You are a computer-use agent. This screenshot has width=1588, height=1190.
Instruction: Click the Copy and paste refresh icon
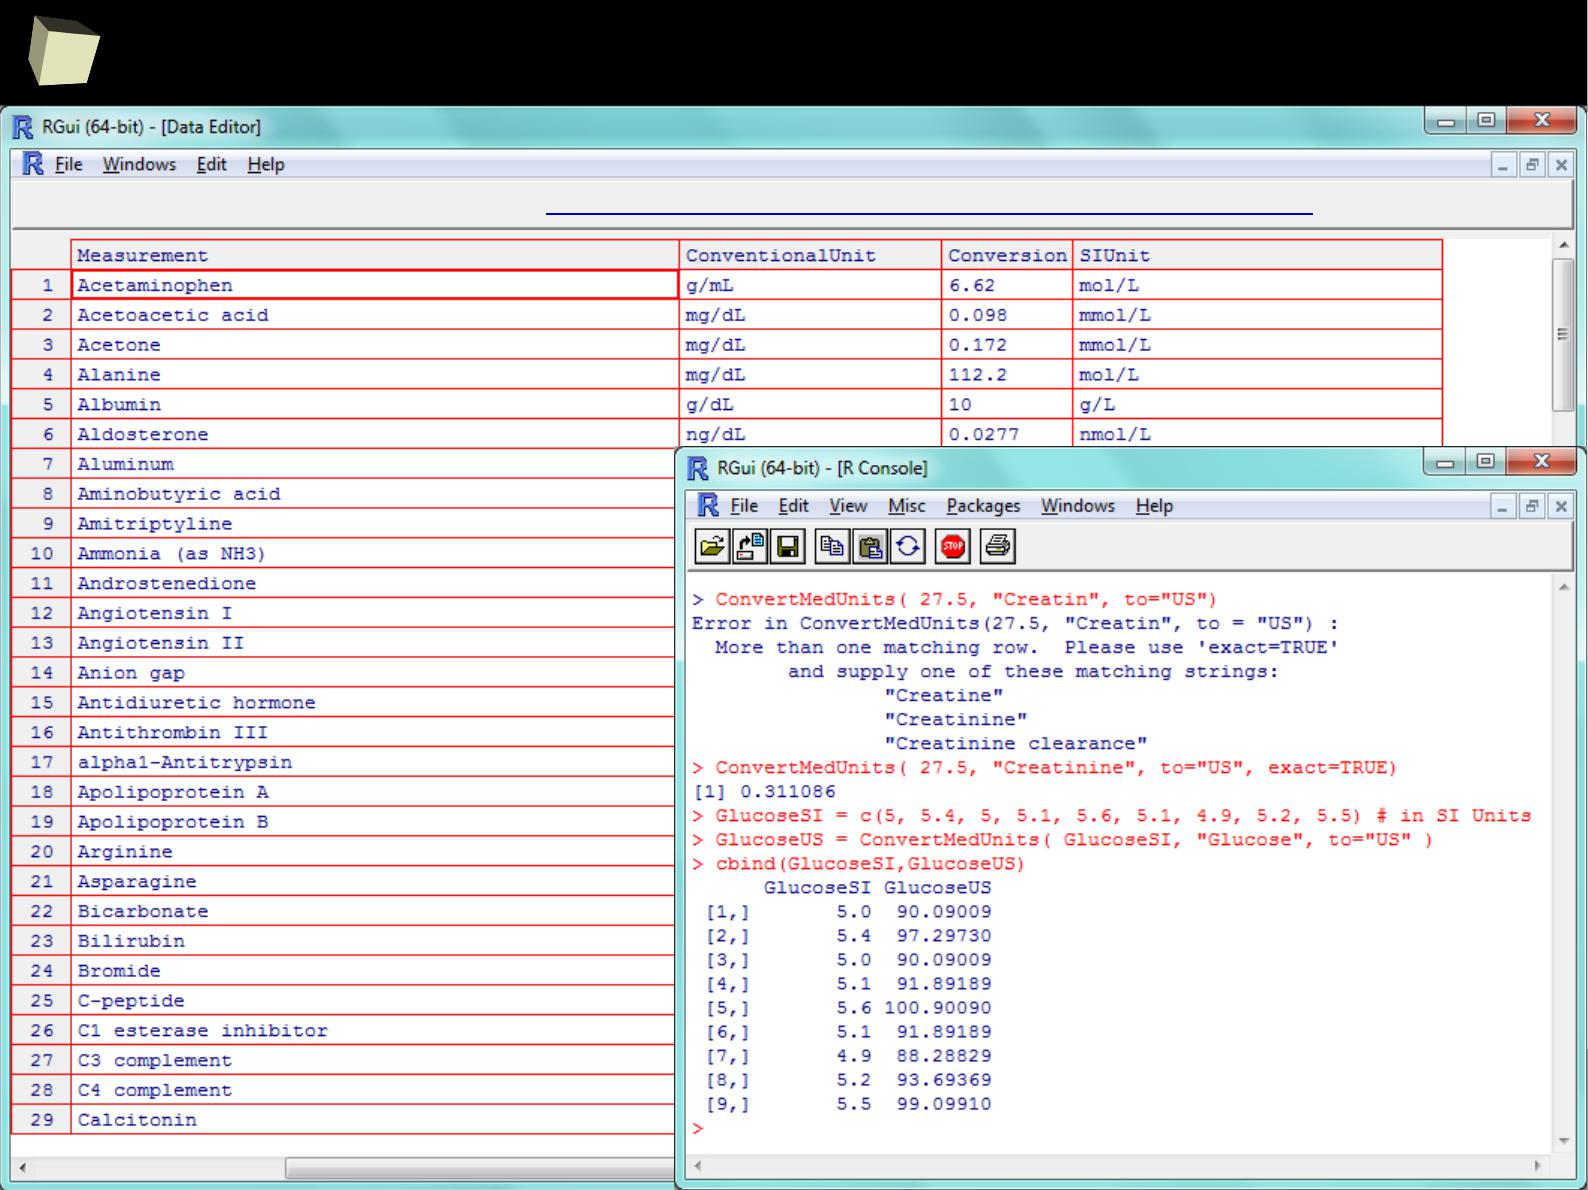pos(908,546)
